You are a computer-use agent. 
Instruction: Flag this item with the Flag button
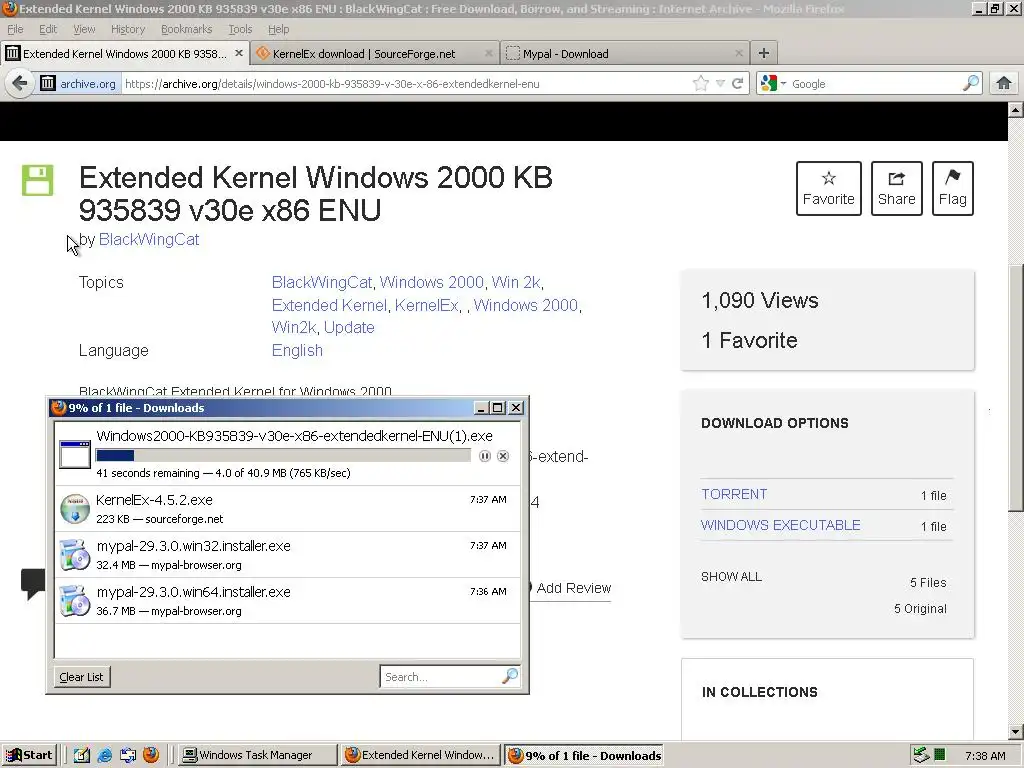point(952,188)
